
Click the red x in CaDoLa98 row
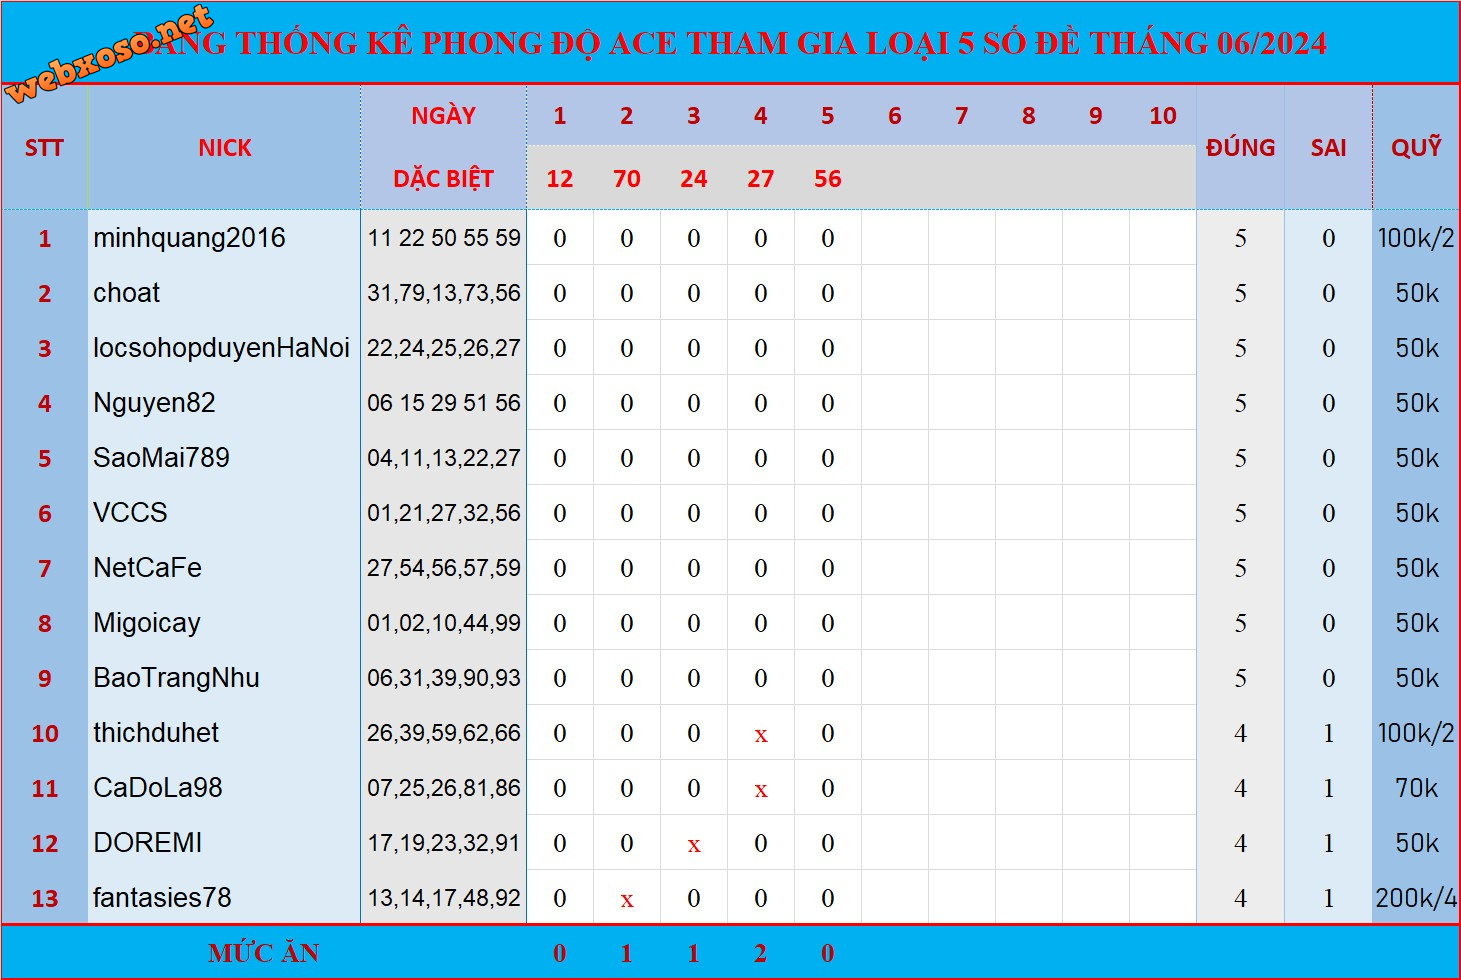[761, 791]
